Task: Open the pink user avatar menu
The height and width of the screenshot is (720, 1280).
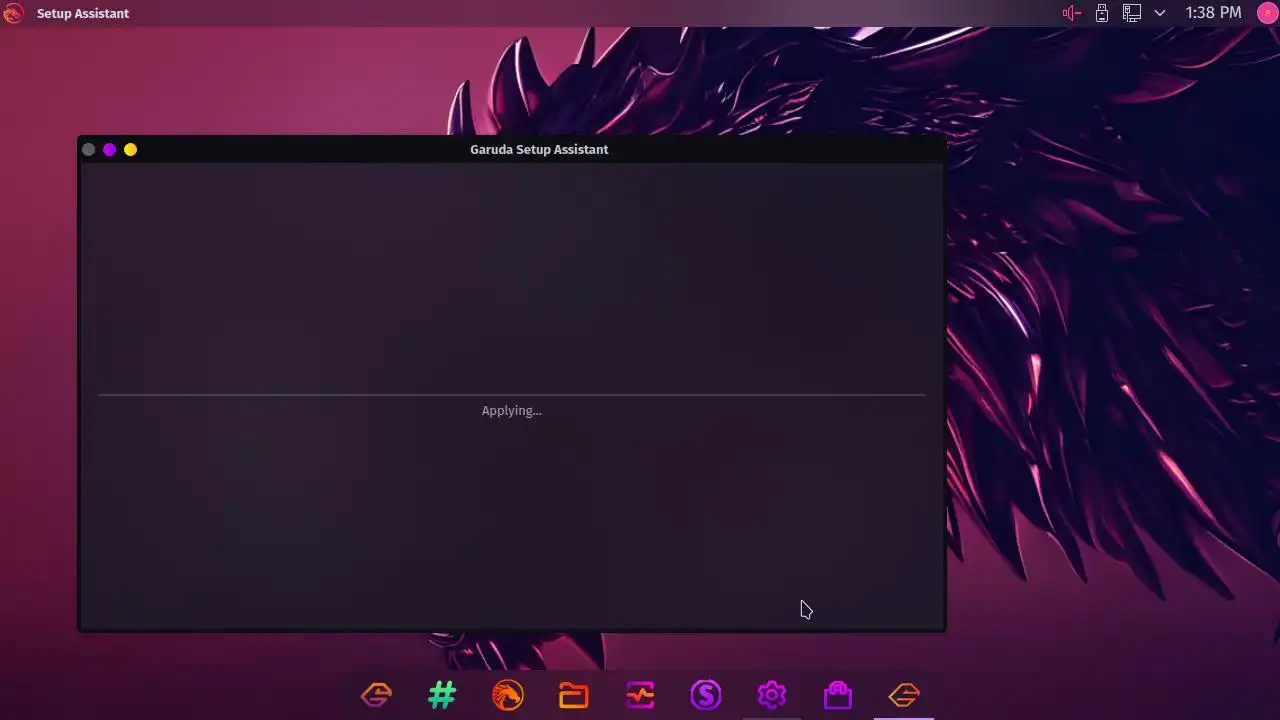Action: click(x=1267, y=13)
